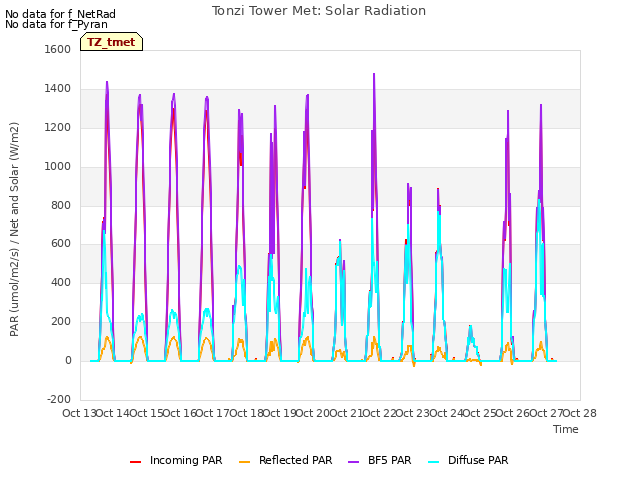This screenshot has width=640, height=480.
Task: Click the Reflected PAR legend label
Action: pyautogui.click(x=296, y=460)
